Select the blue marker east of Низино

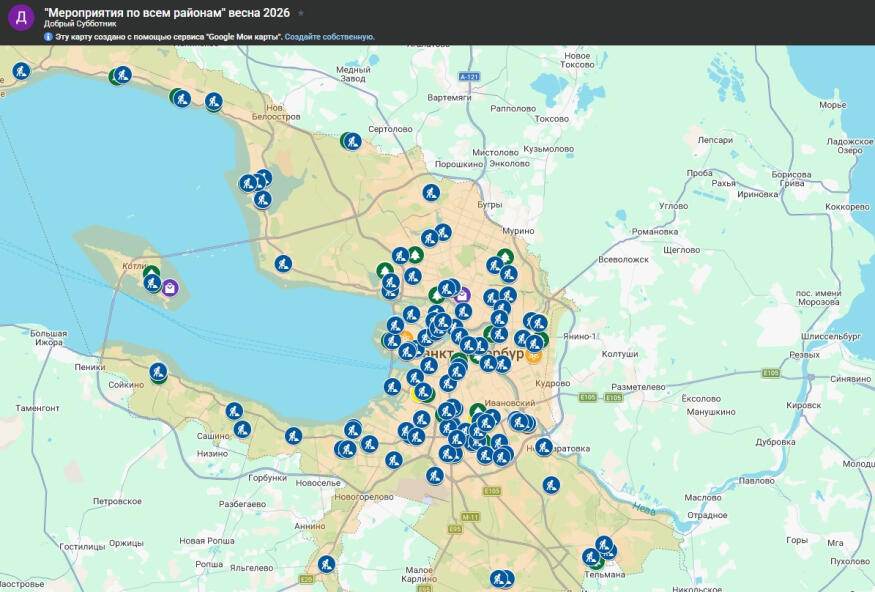pos(293,436)
